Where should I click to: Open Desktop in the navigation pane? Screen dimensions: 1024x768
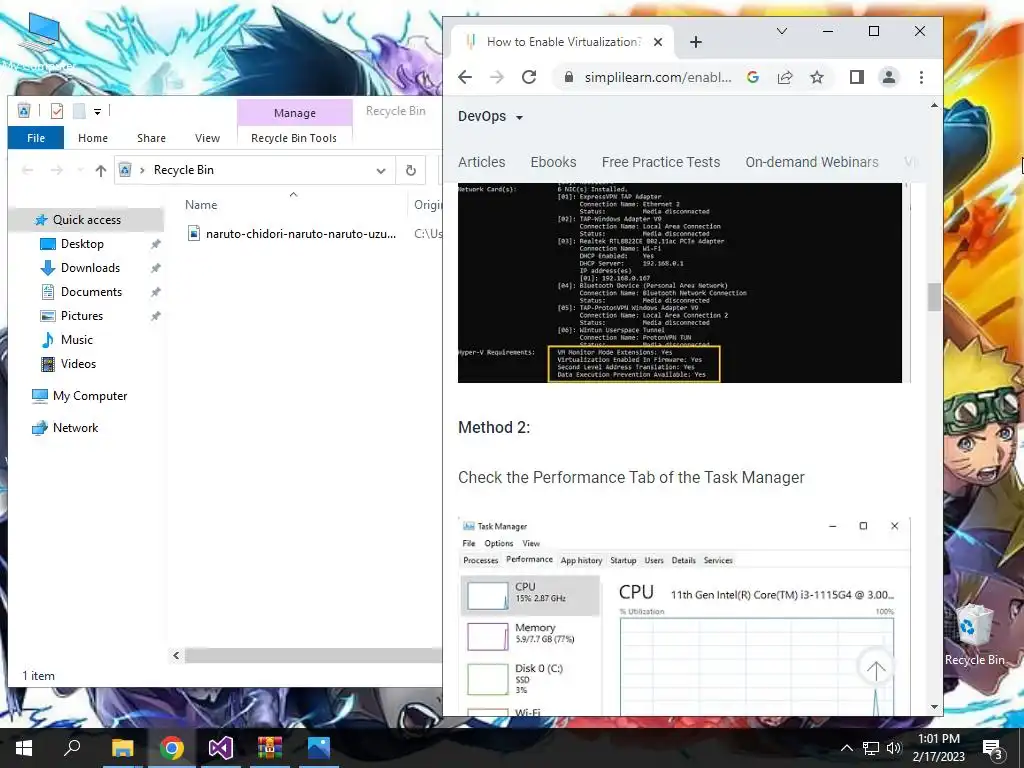(82, 244)
